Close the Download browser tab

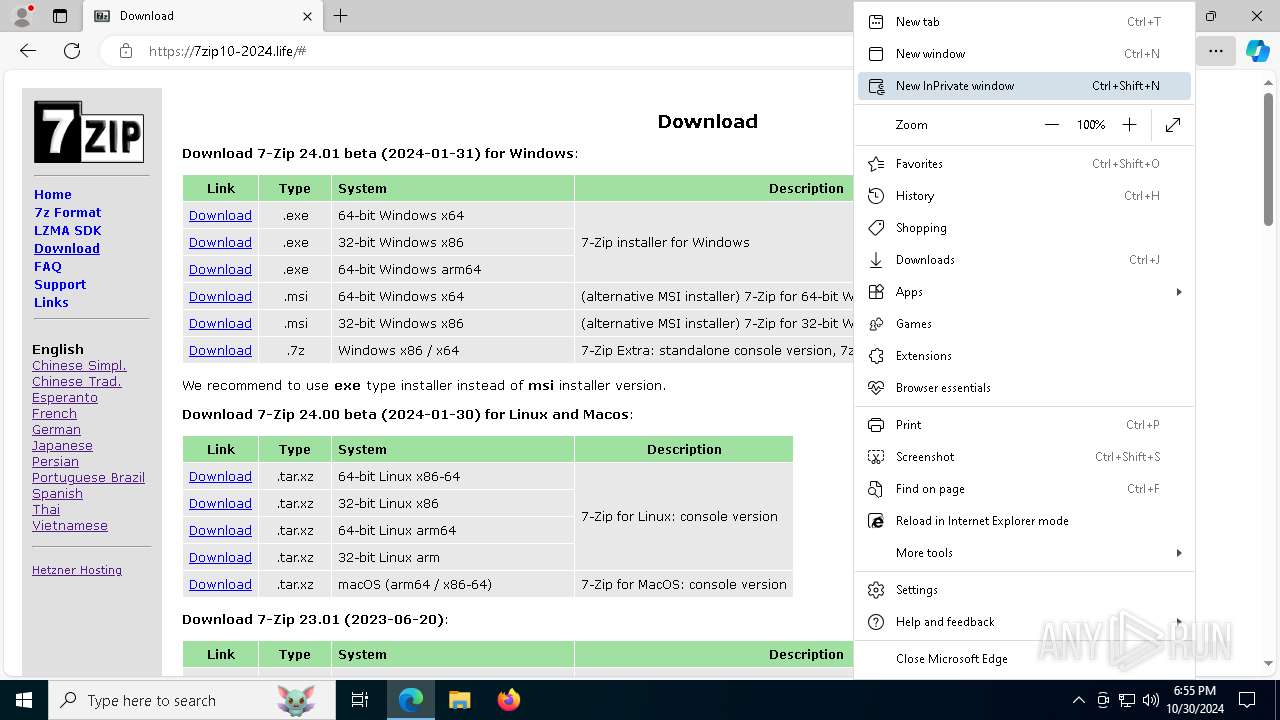307,16
